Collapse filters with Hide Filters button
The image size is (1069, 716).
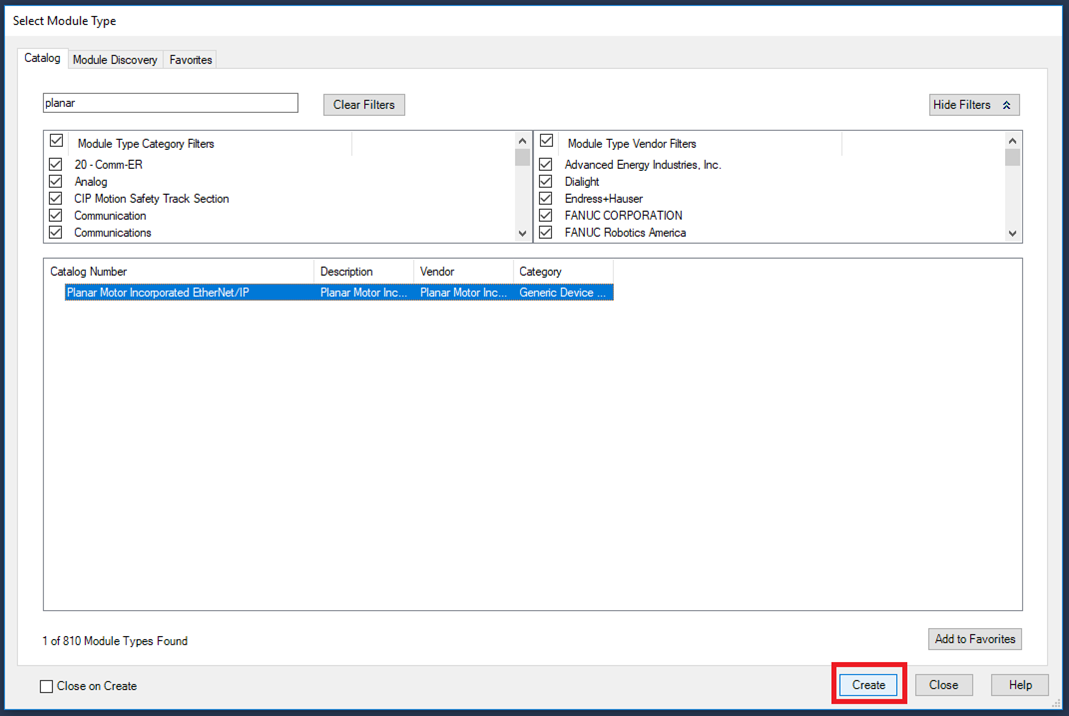click(973, 104)
